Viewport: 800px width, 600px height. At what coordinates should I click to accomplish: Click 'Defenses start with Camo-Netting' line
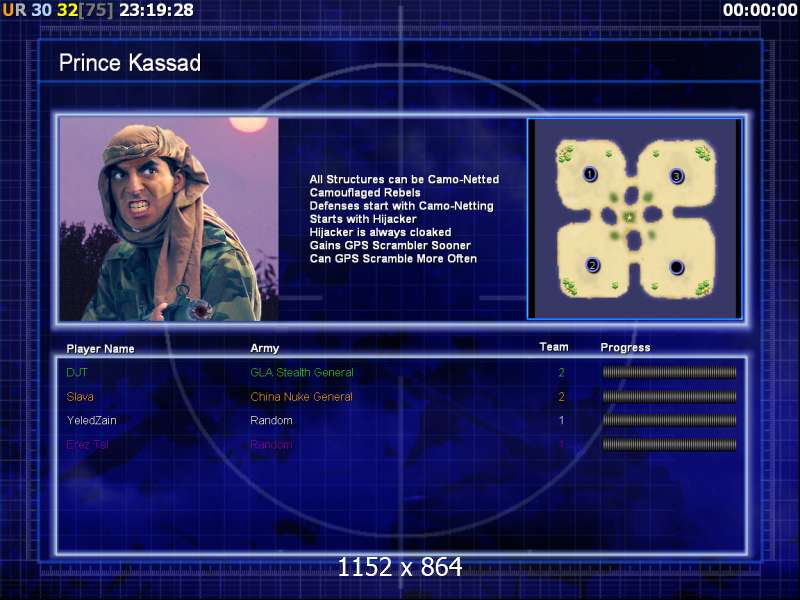coord(402,206)
